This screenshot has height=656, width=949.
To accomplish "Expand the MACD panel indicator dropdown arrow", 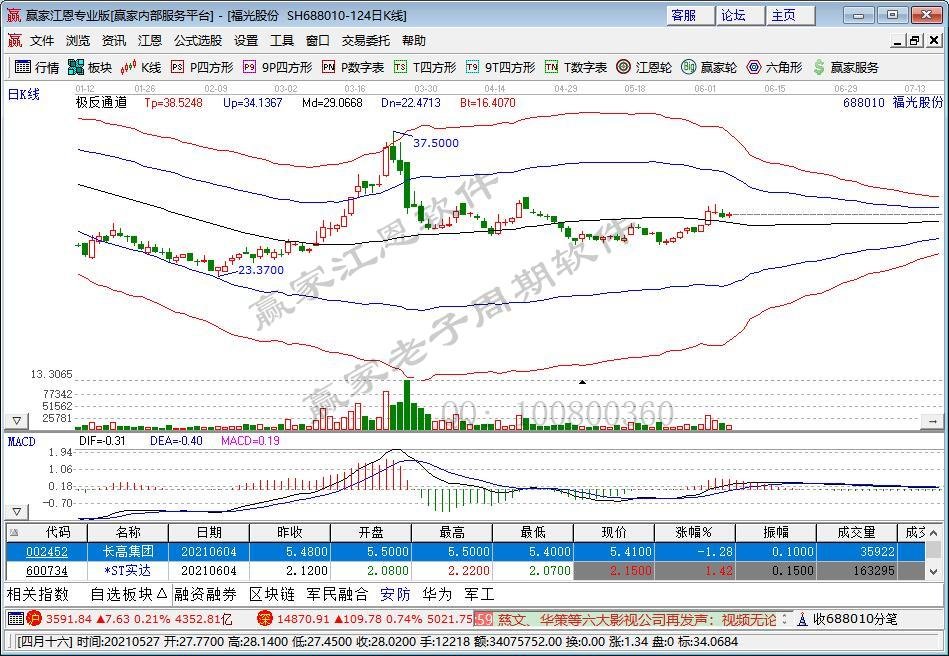I will pyautogui.click(x=16, y=512).
